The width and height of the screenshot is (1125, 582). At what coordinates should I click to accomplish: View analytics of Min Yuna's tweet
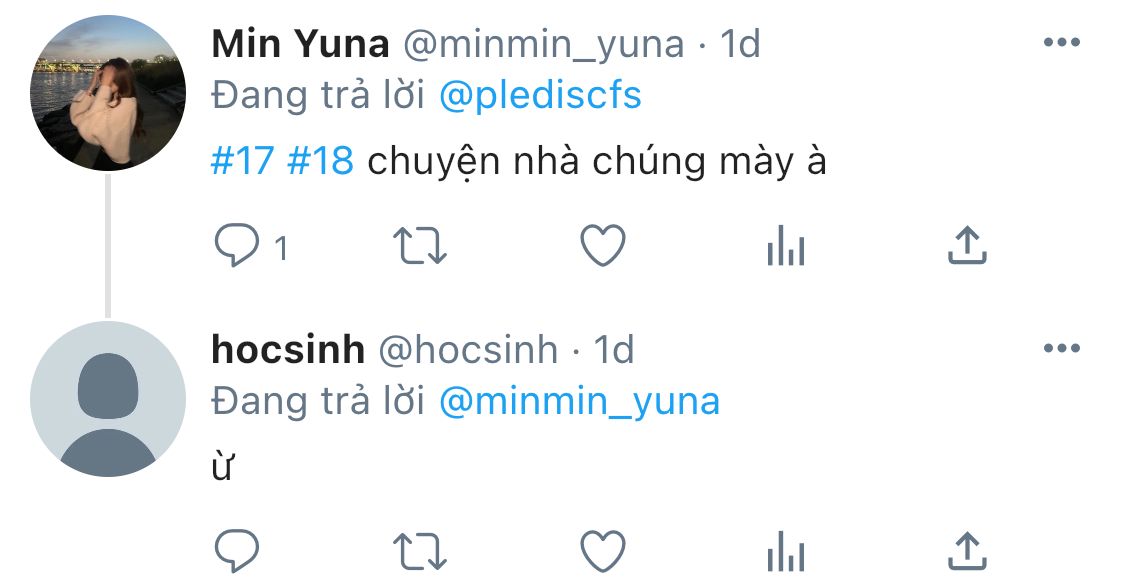(x=786, y=246)
